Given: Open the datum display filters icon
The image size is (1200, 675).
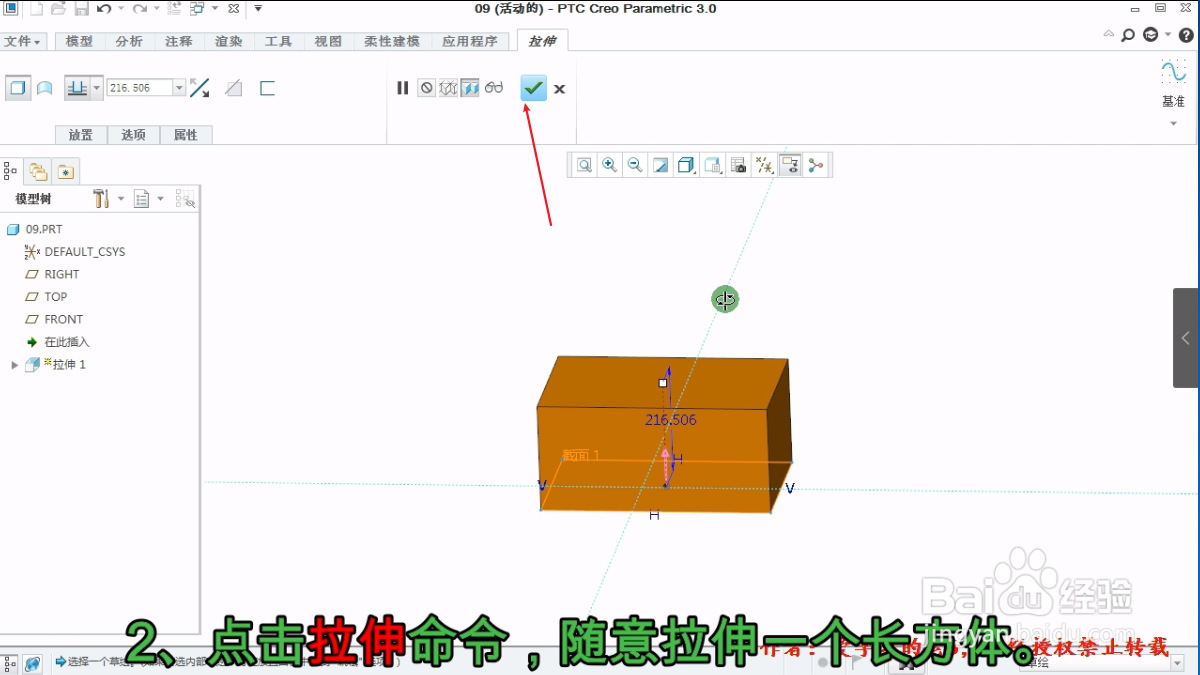Looking at the screenshot, I should tap(765, 164).
